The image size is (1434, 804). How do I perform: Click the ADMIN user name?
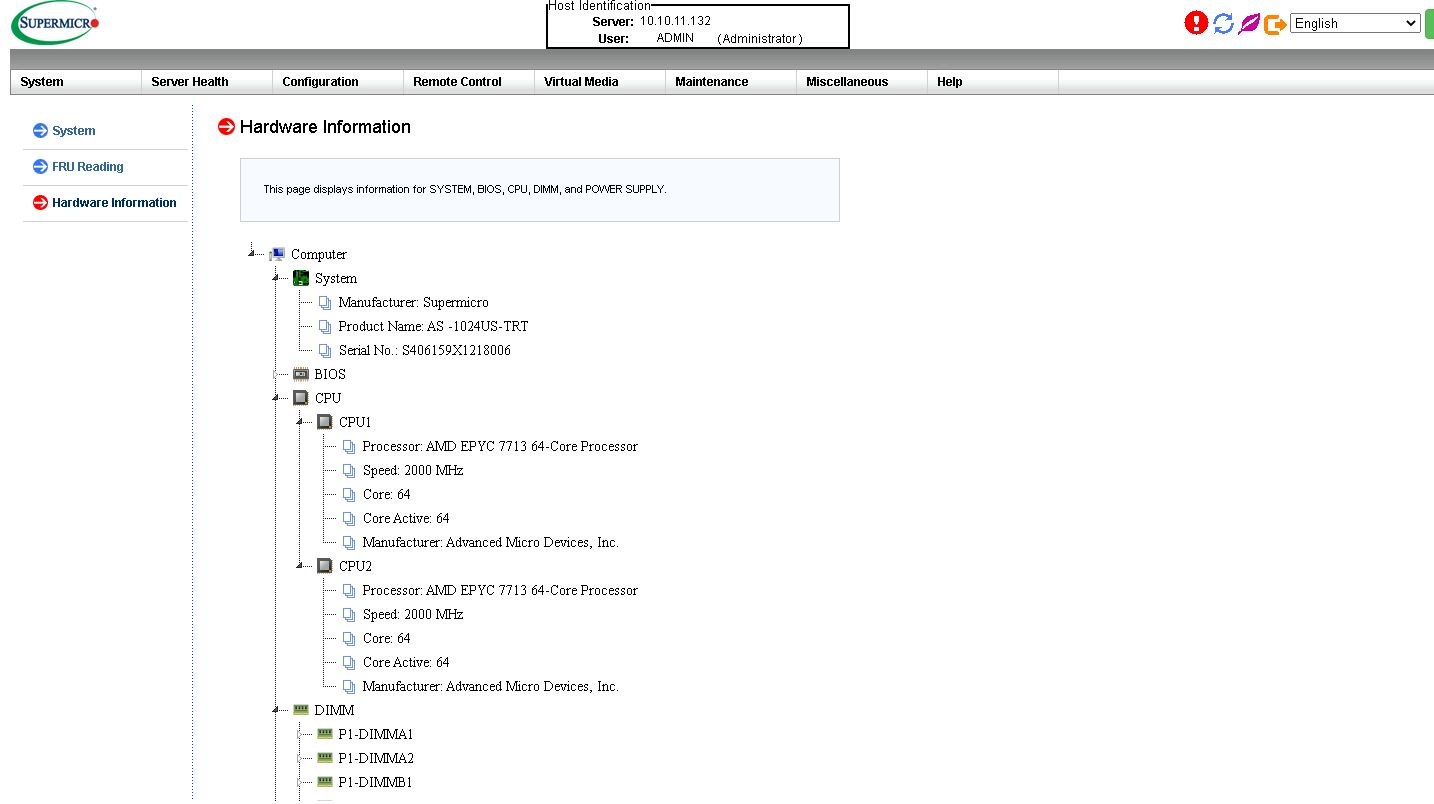tap(675, 38)
